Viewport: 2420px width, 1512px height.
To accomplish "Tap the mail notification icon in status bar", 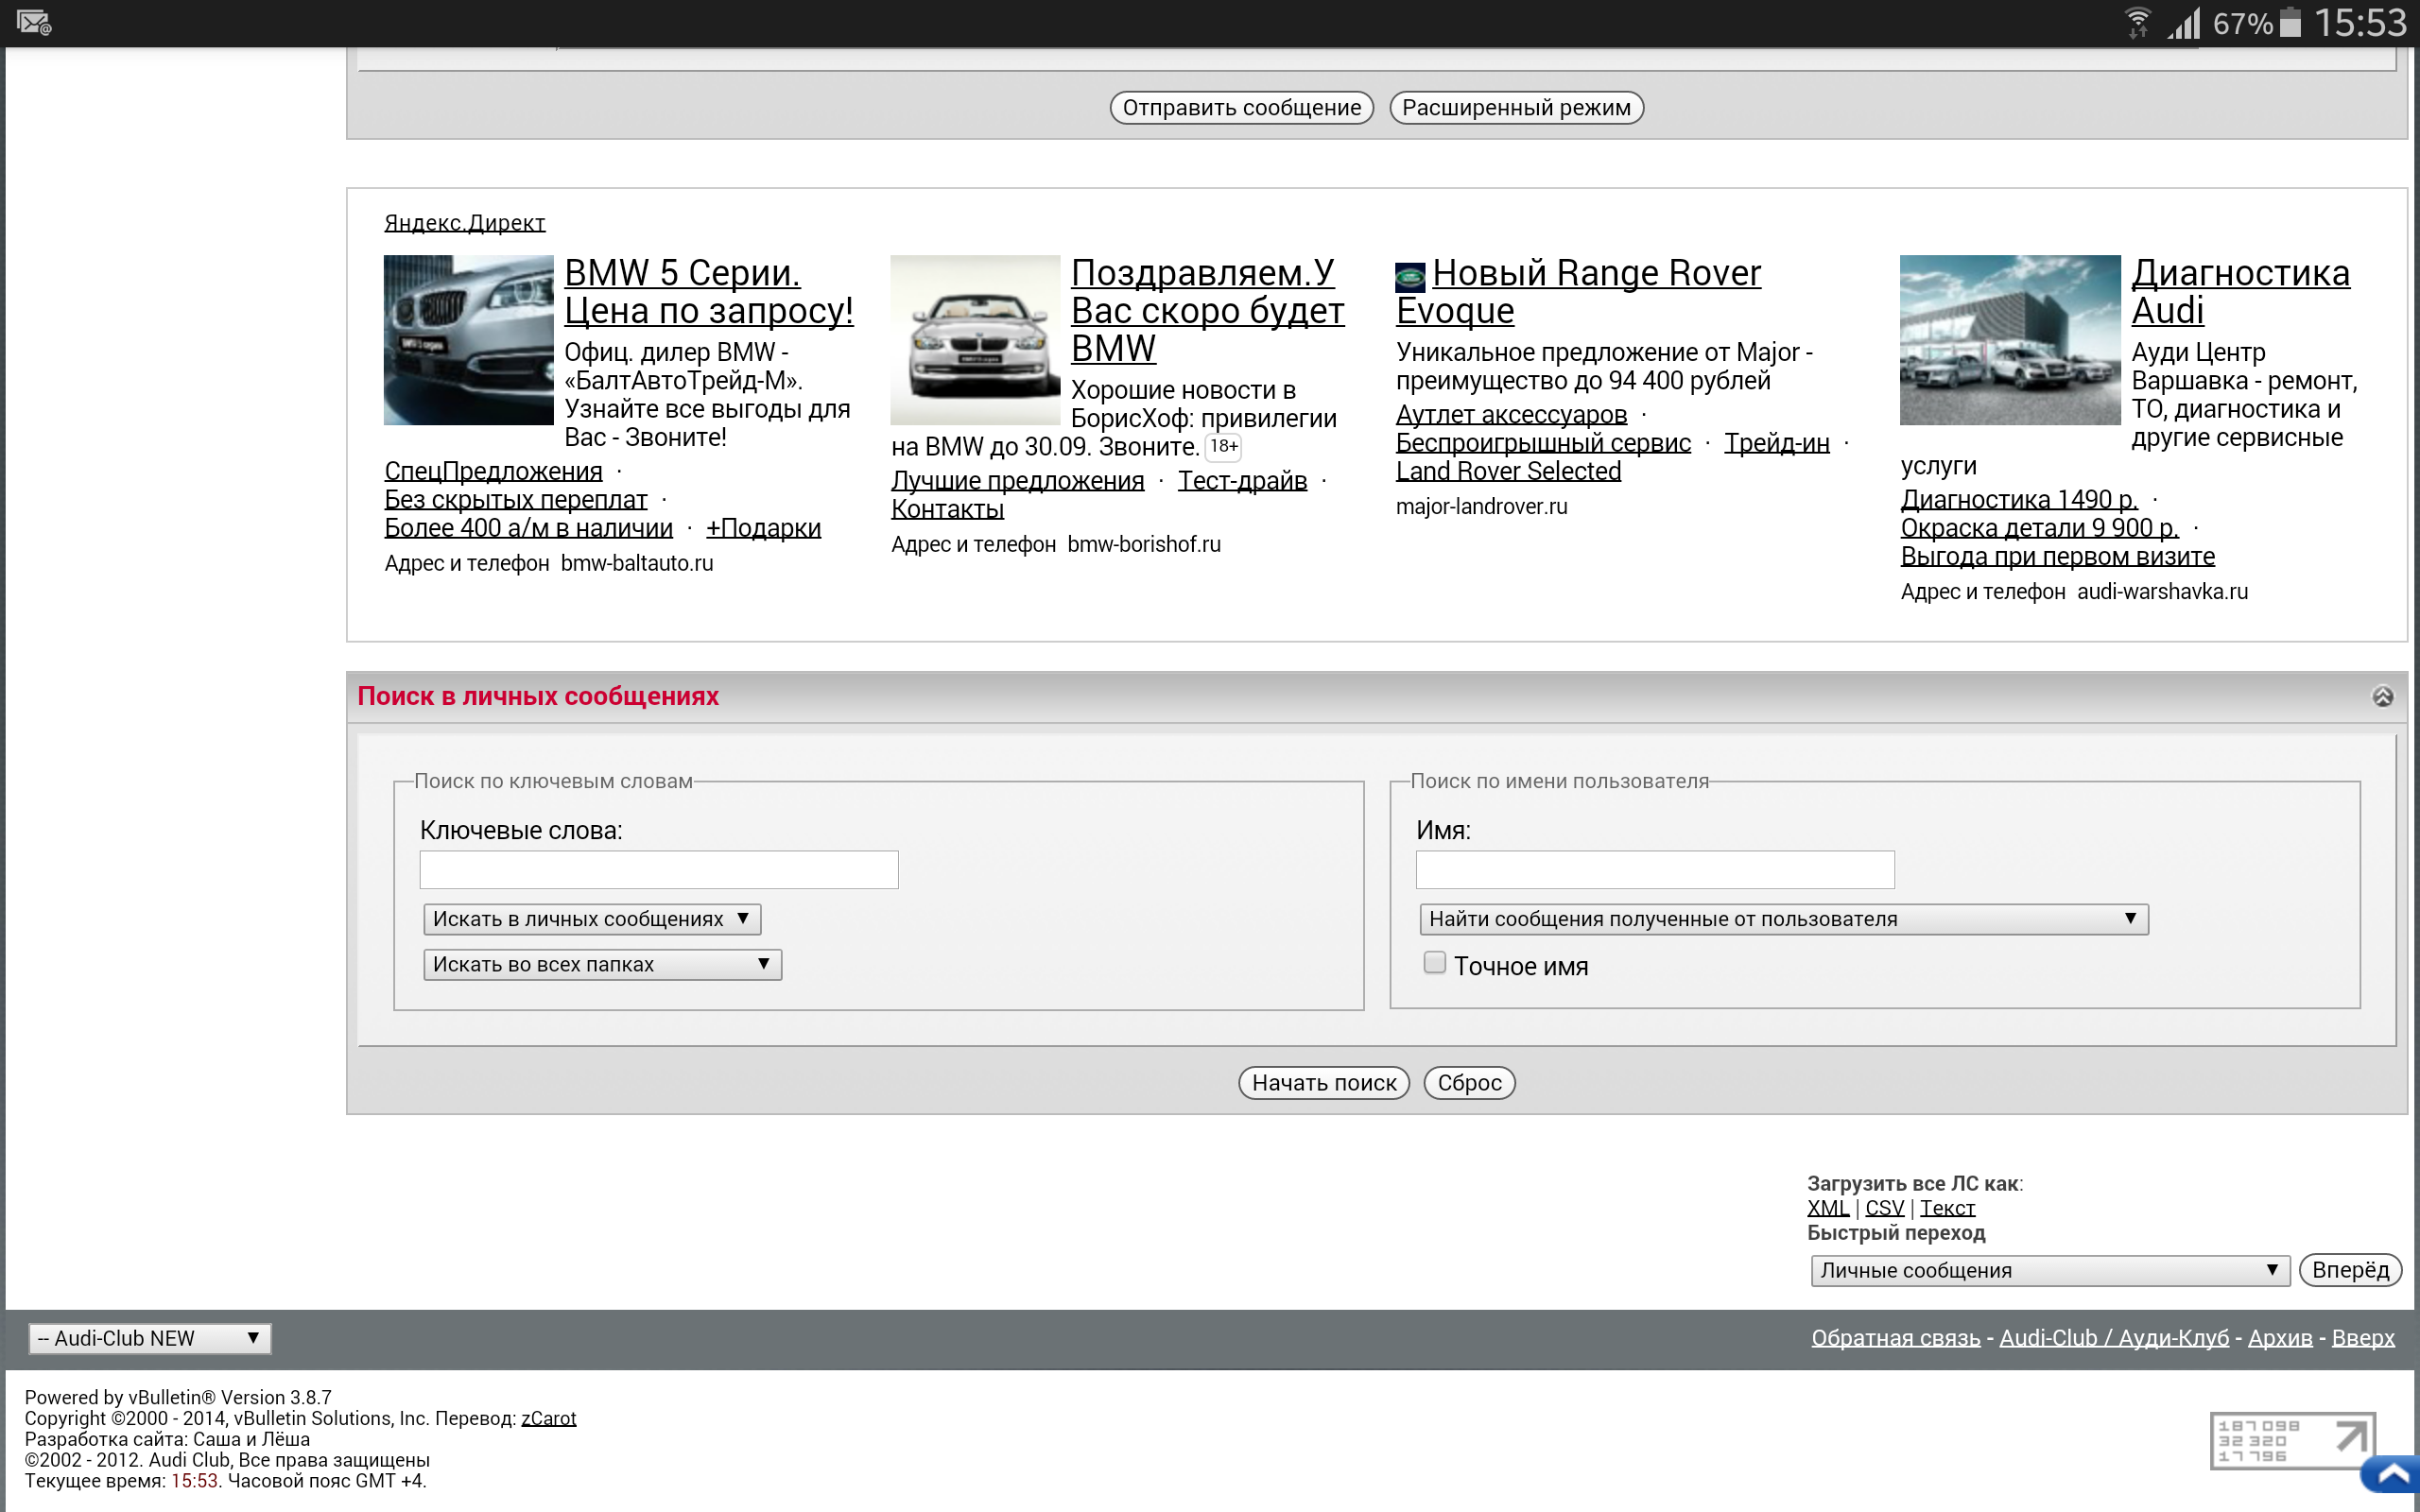I will coord(34,22).
